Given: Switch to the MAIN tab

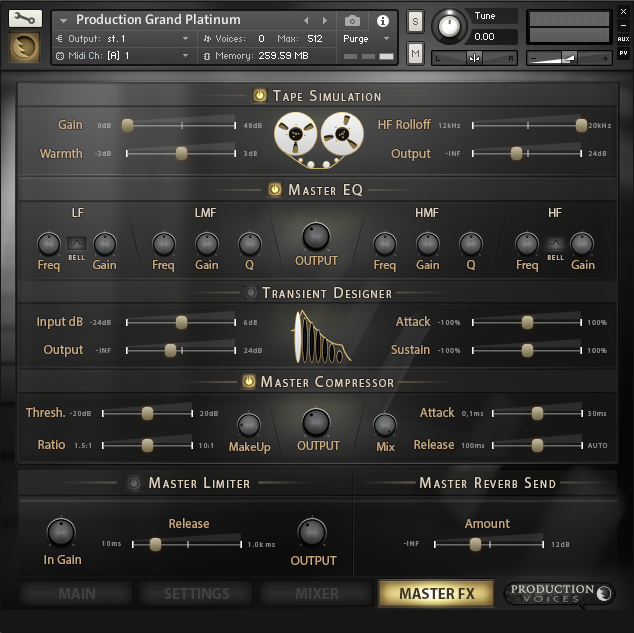Looking at the screenshot, I should [x=77, y=593].
